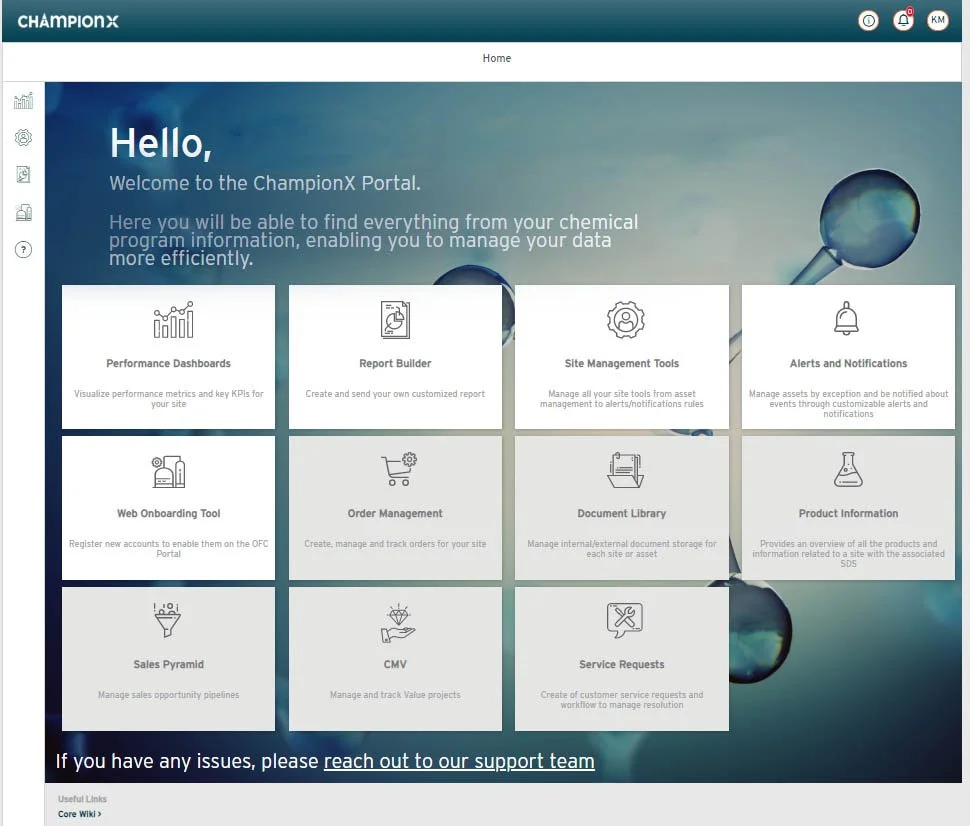Click the 'Useful Links' heading text
970x826 pixels.
(82, 799)
